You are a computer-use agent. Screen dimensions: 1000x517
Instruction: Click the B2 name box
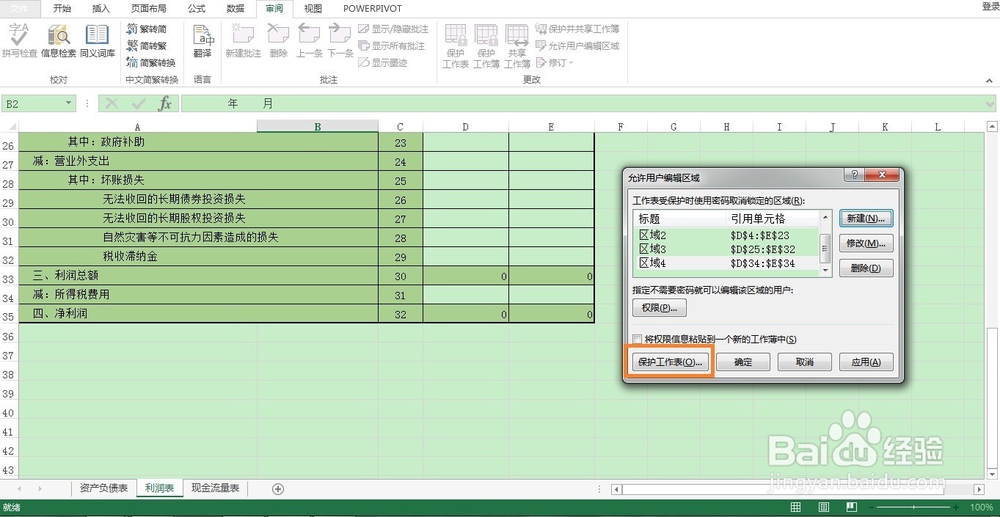[32, 103]
